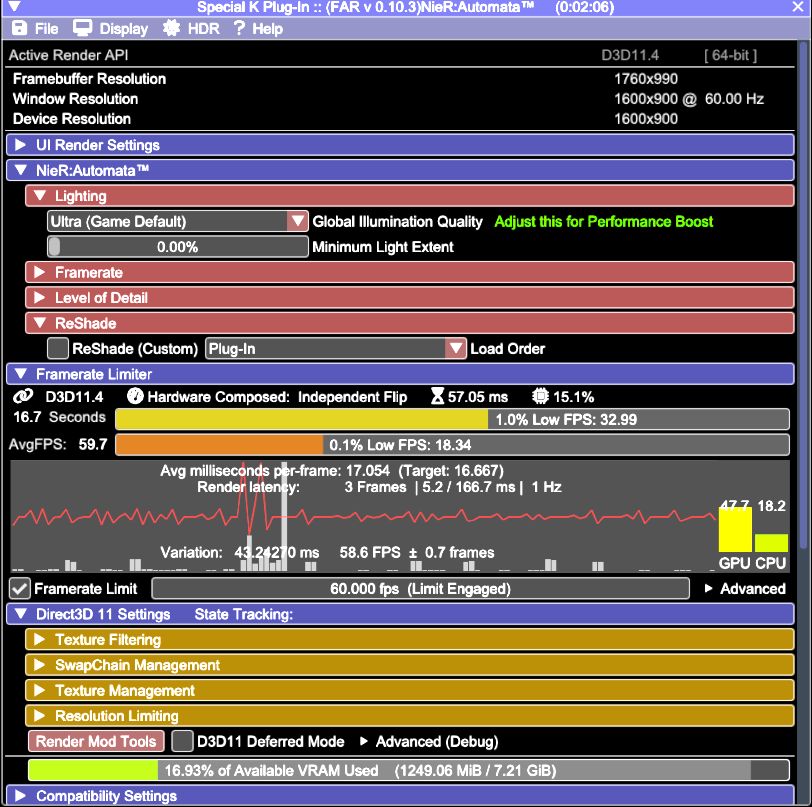812x807 pixels.
Task: Expand the Advanced framerate limit options
Action: pos(745,588)
